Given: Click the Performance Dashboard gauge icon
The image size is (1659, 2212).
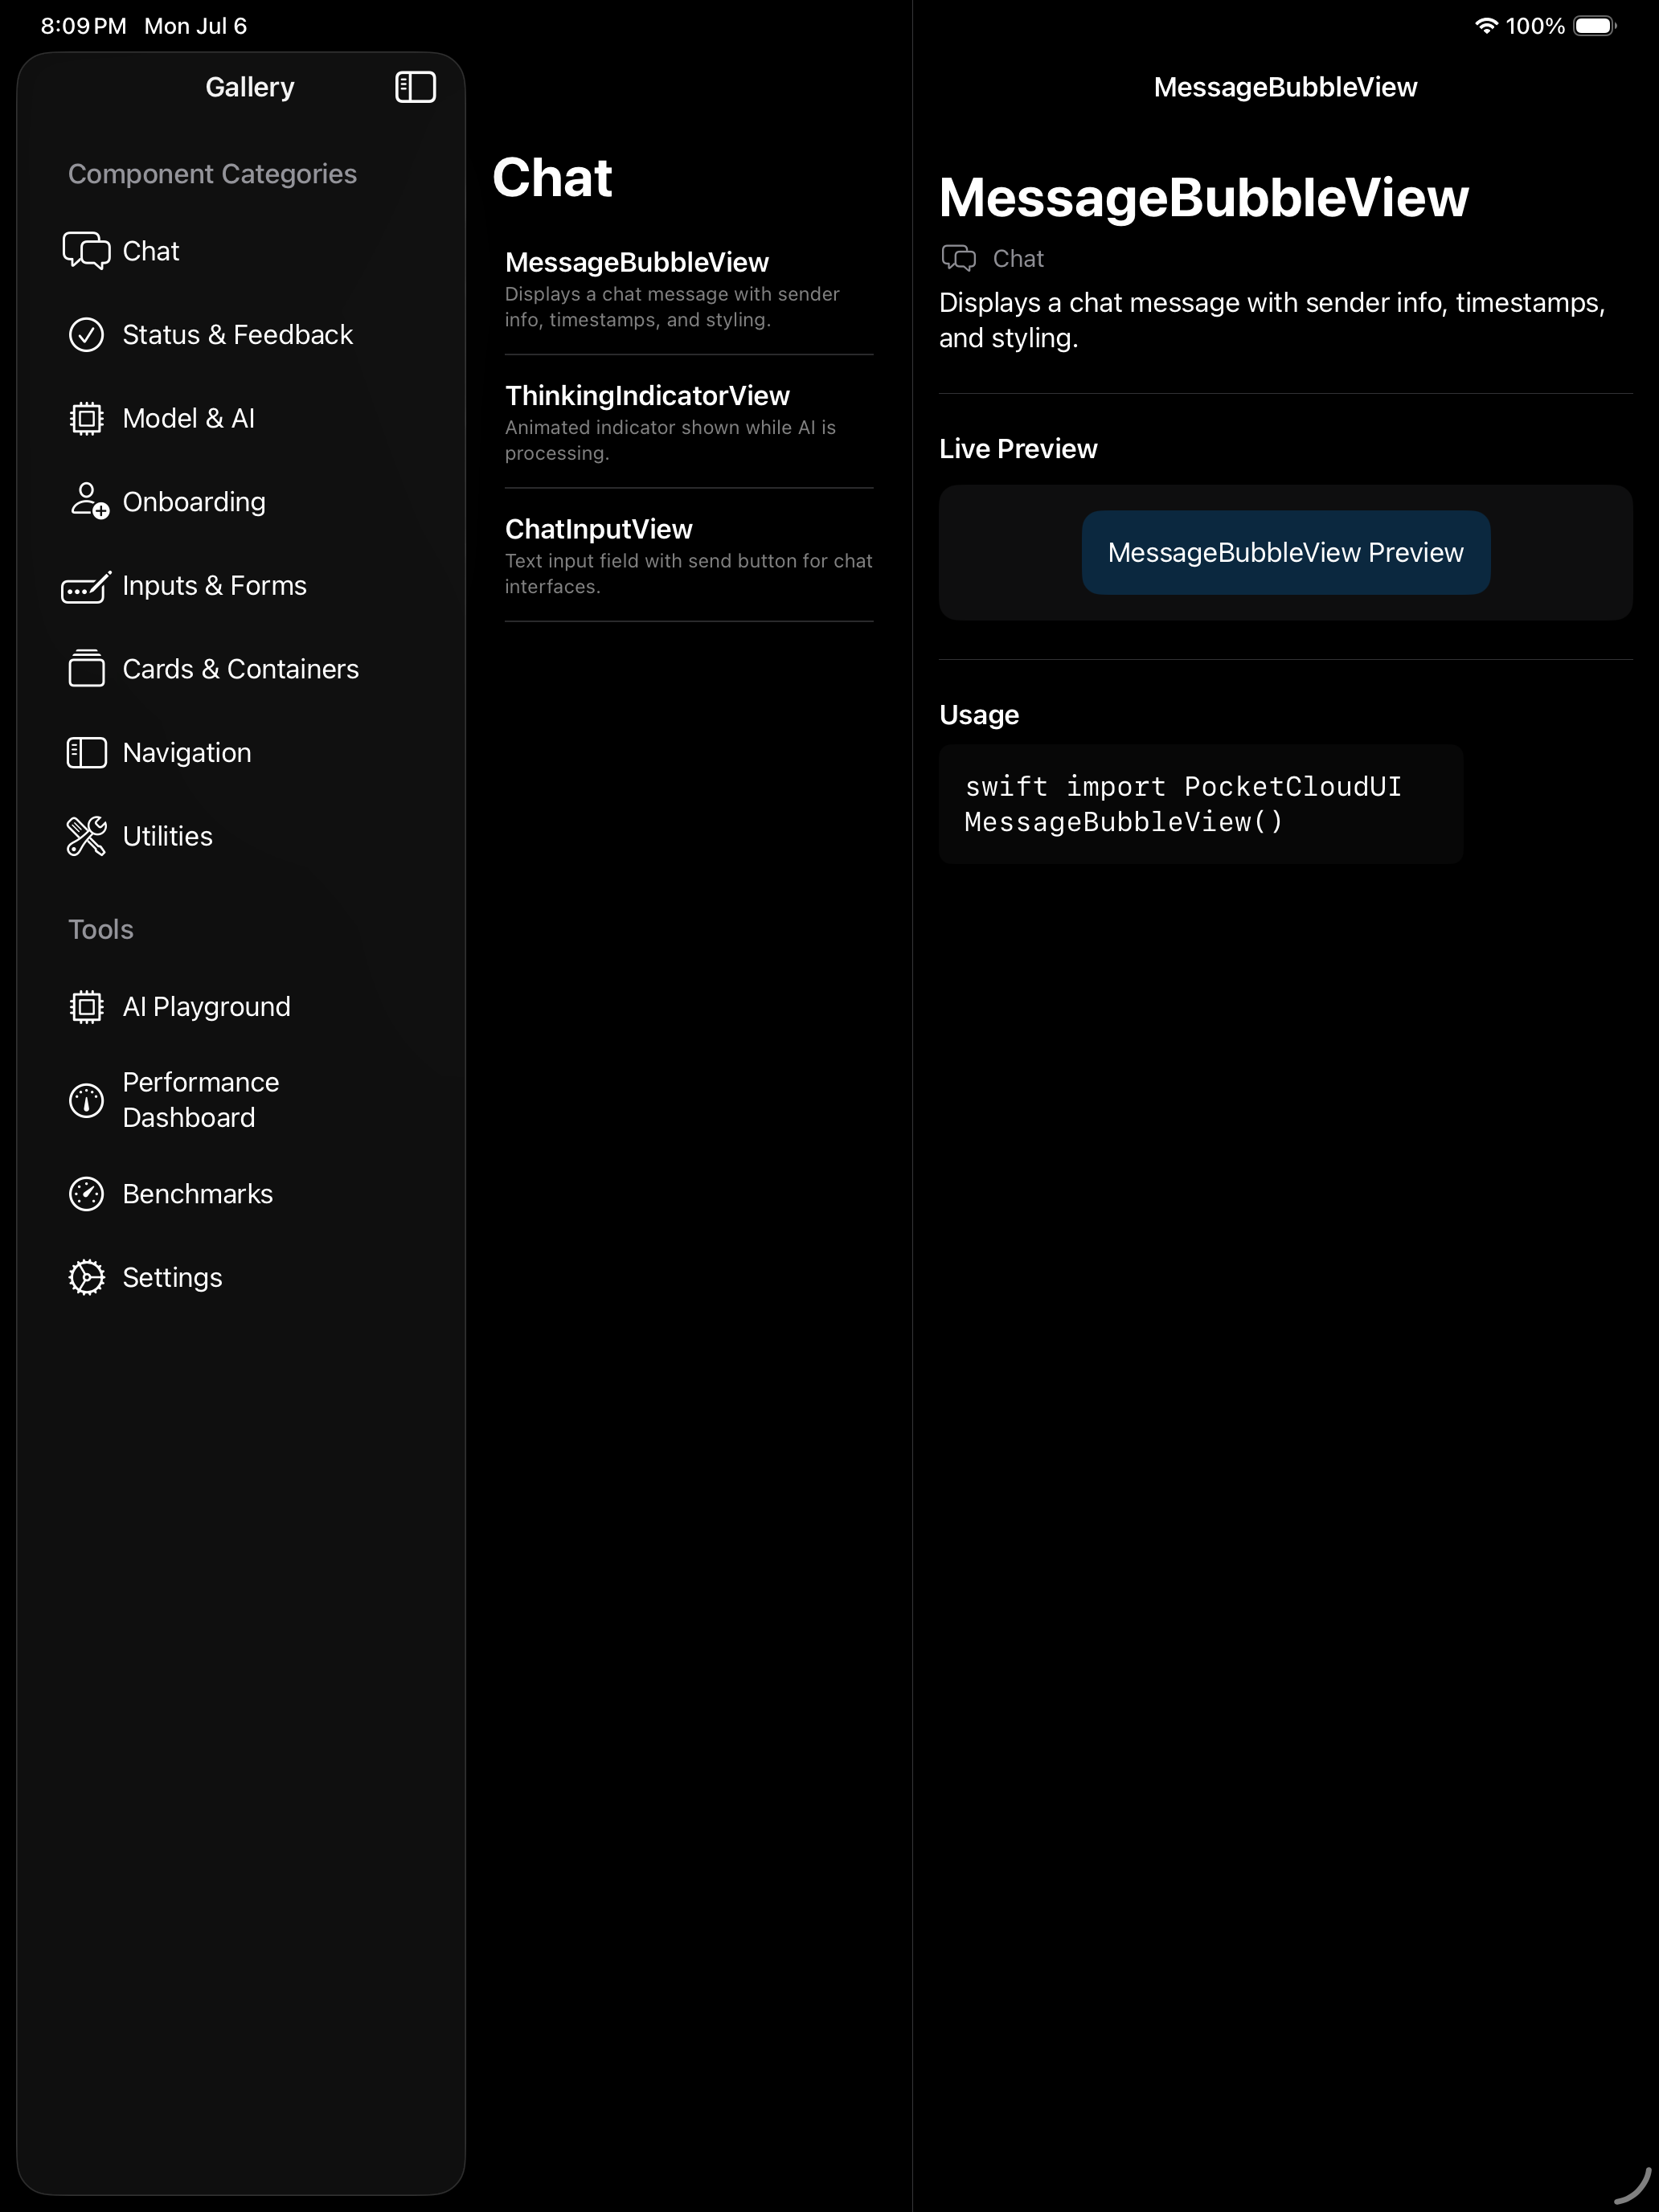Looking at the screenshot, I should tap(87, 1100).
